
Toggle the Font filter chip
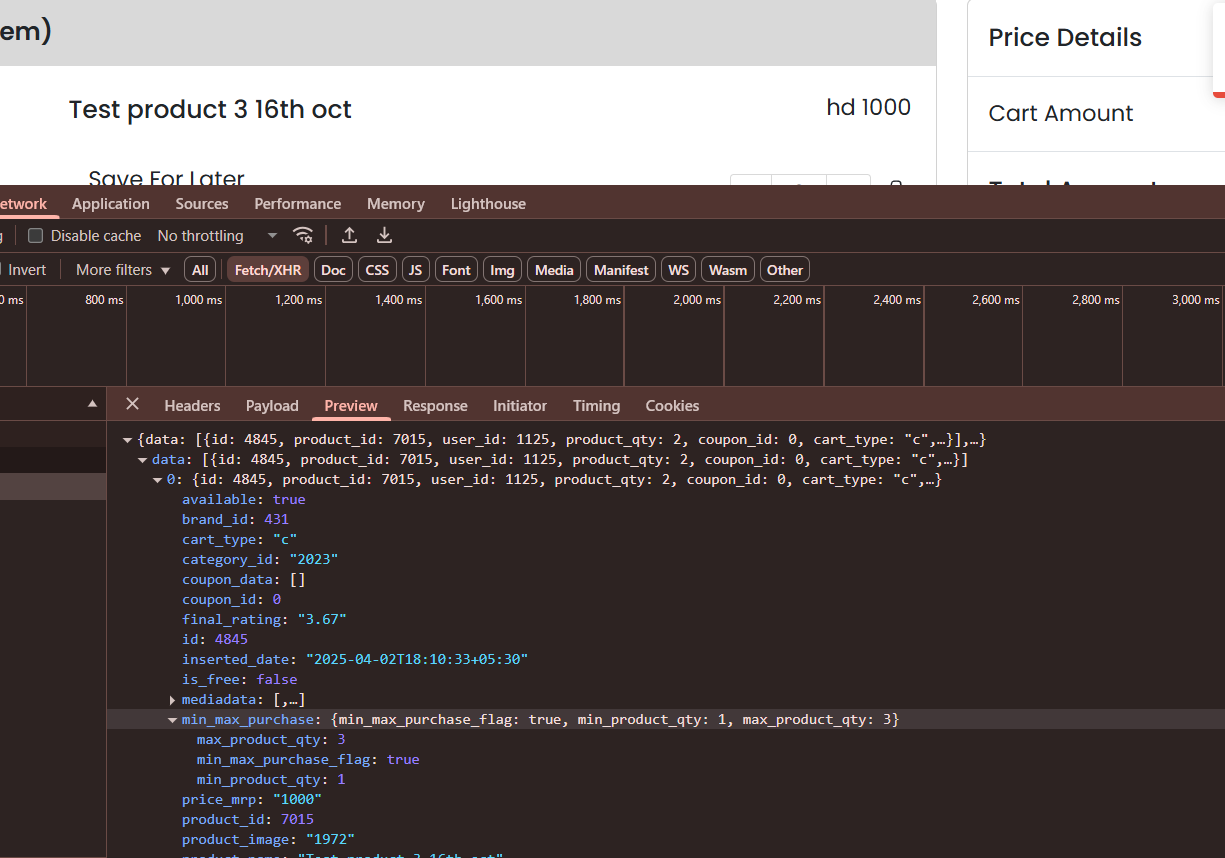(x=456, y=270)
